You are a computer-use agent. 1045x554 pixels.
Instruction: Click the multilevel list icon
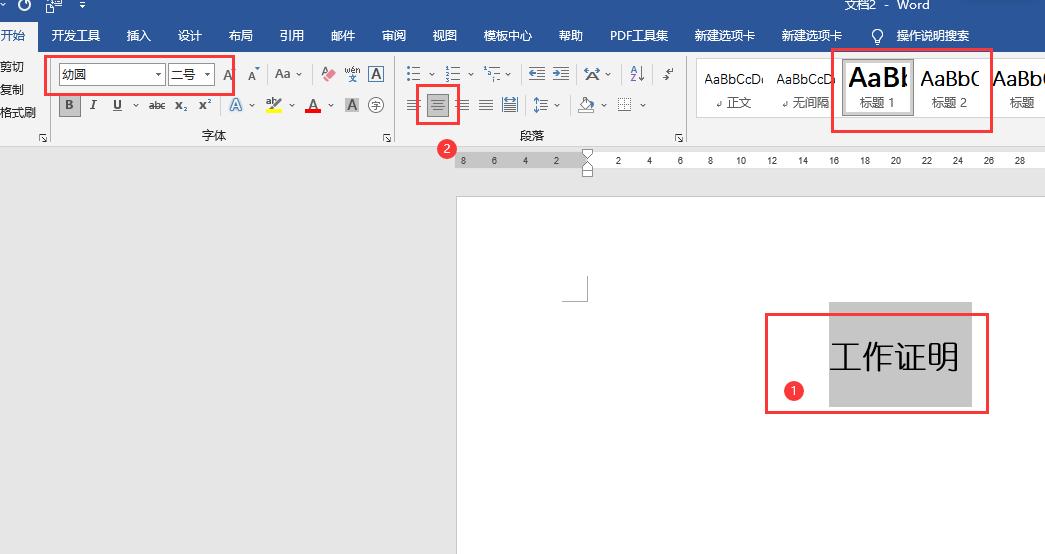(492, 74)
